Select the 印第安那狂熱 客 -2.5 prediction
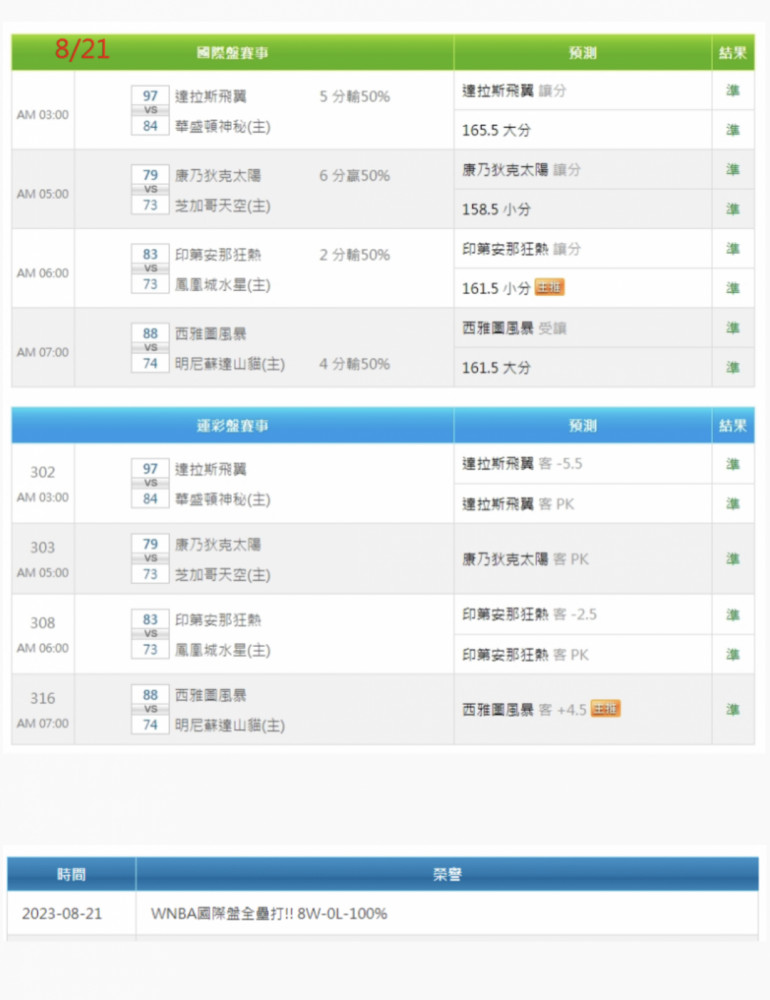 pos(529,614)
